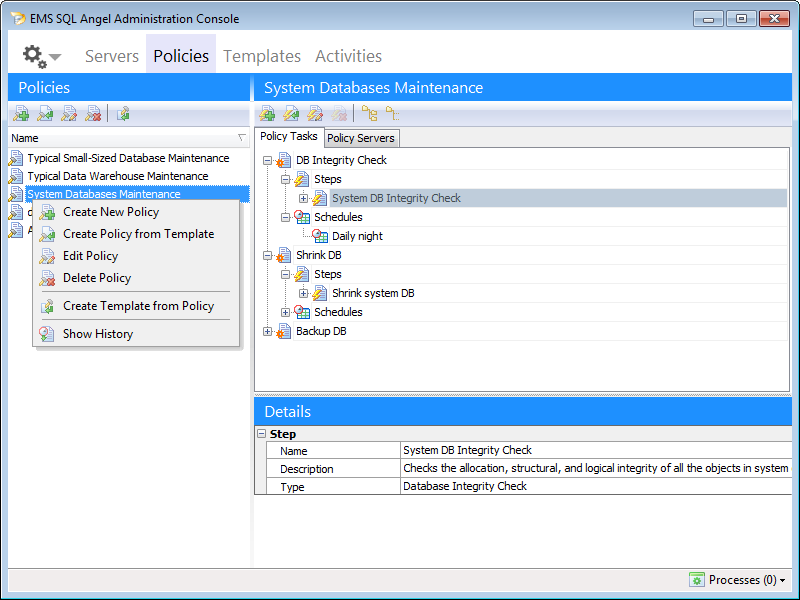Switch to the Servers tab
Image resolution: width=800 pixels, height=600 pixels.
(x=112, y=56)
